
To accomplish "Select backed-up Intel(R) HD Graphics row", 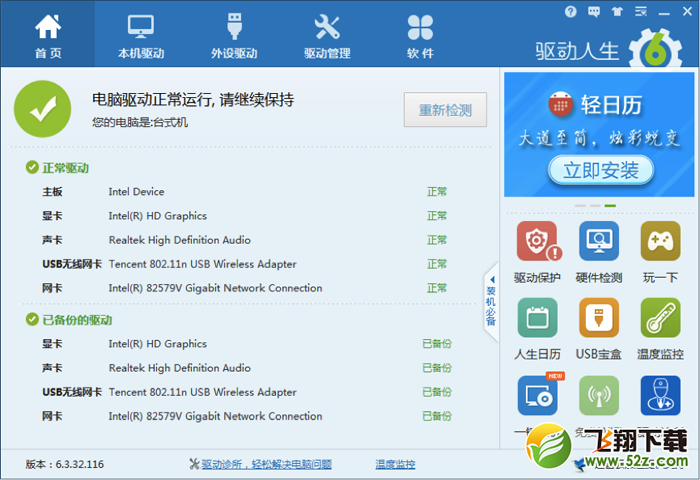I will click(246, 344).
